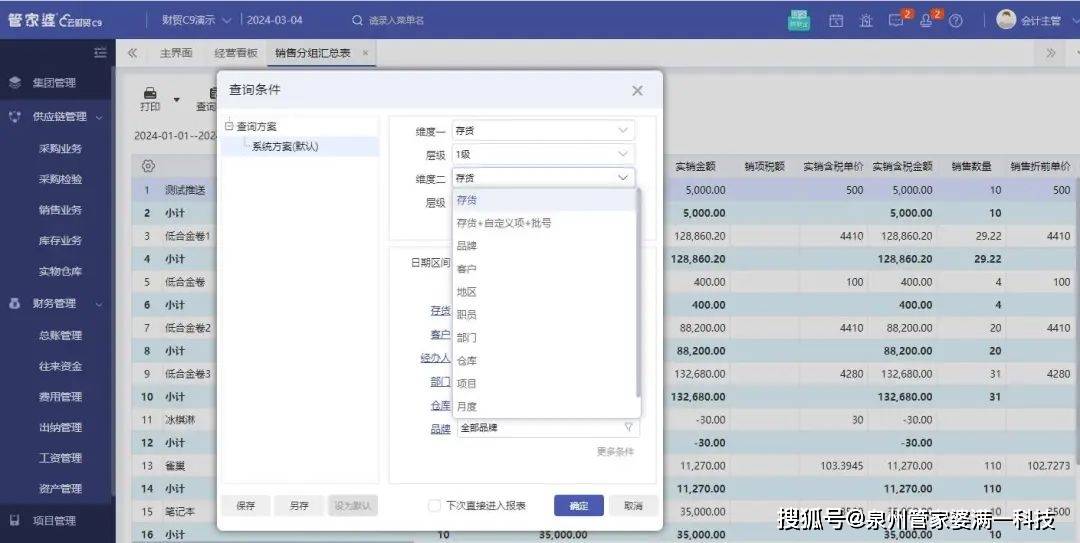The height and width of the screenshot is (543, 1080).
Task: Click the 更多条件 link
Action: pos(615,452)
